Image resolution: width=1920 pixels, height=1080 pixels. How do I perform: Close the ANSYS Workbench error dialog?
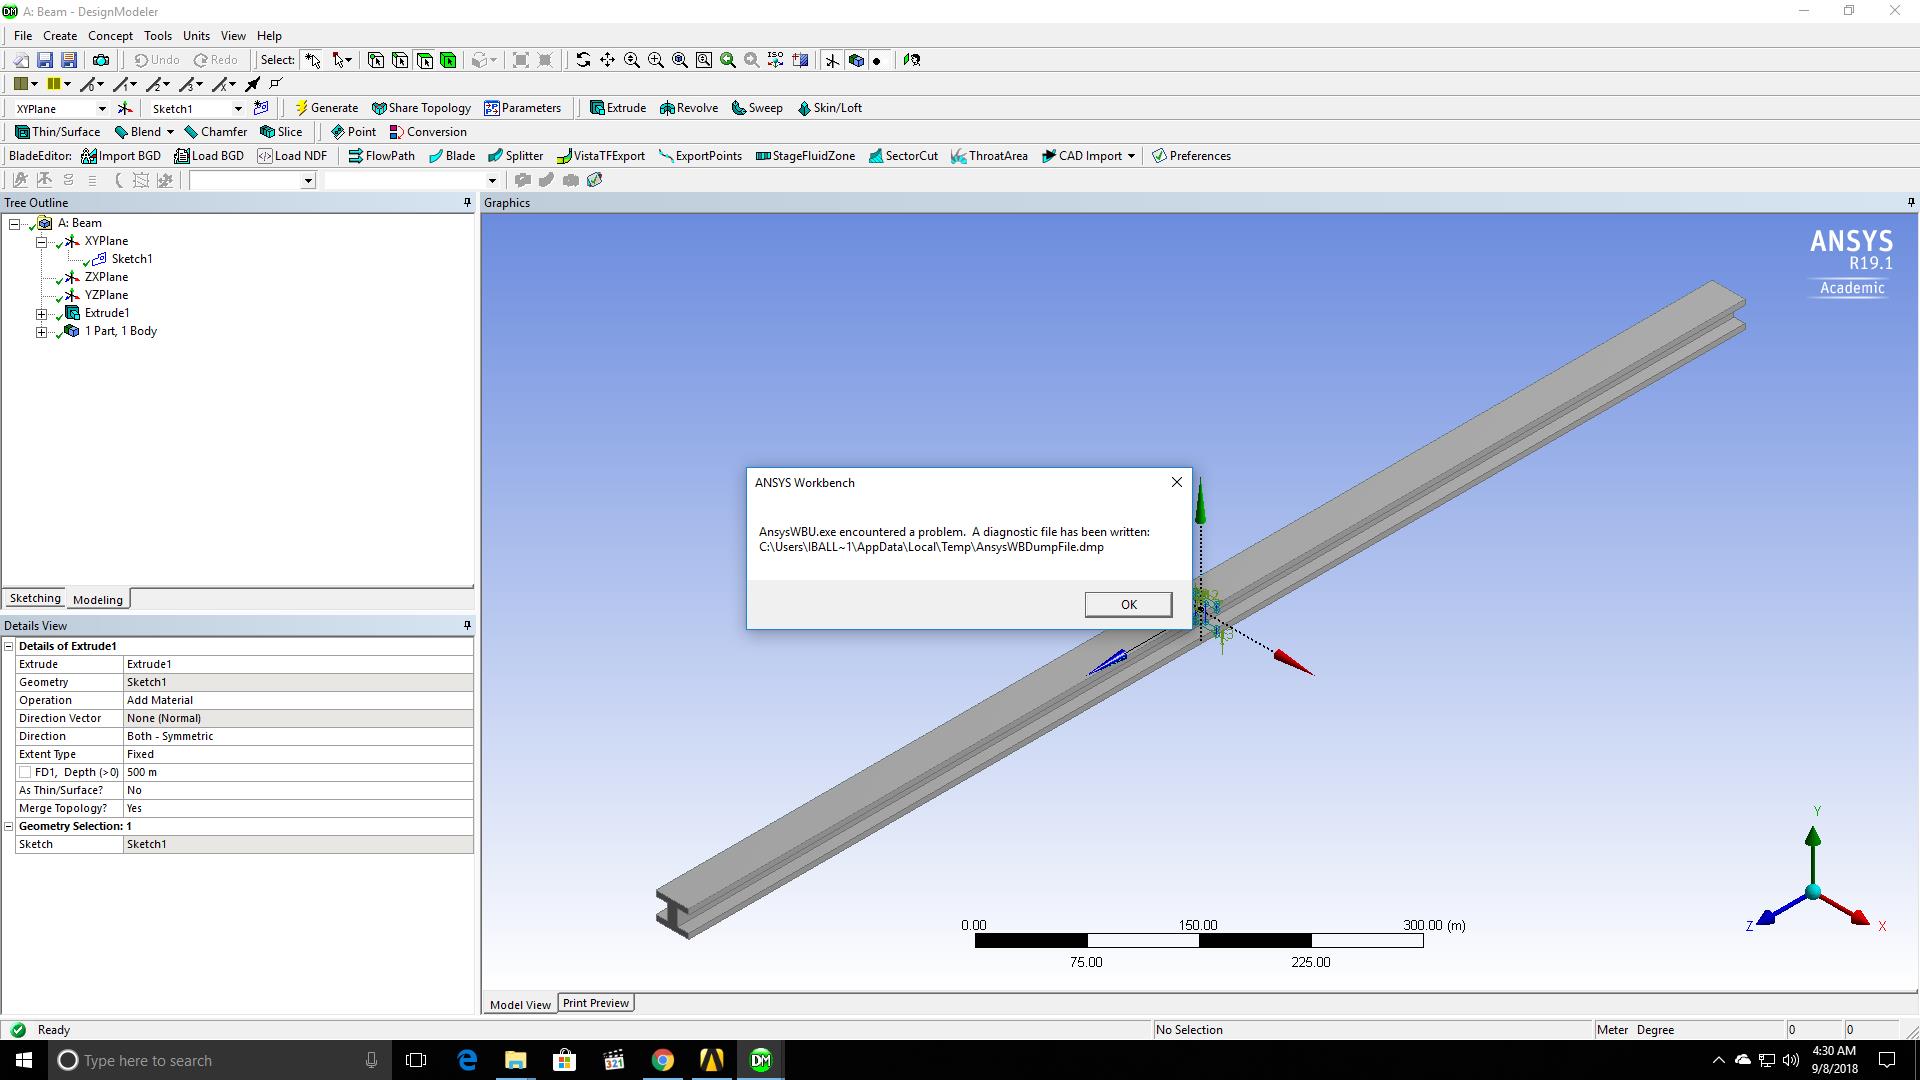(1177, 482)
